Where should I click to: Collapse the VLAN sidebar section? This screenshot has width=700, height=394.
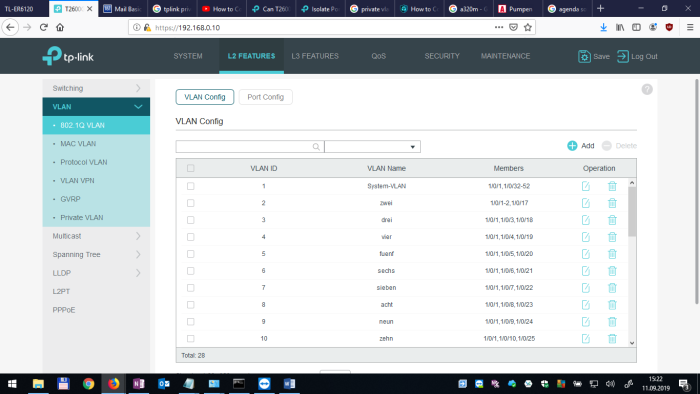(x=96, y=107)
